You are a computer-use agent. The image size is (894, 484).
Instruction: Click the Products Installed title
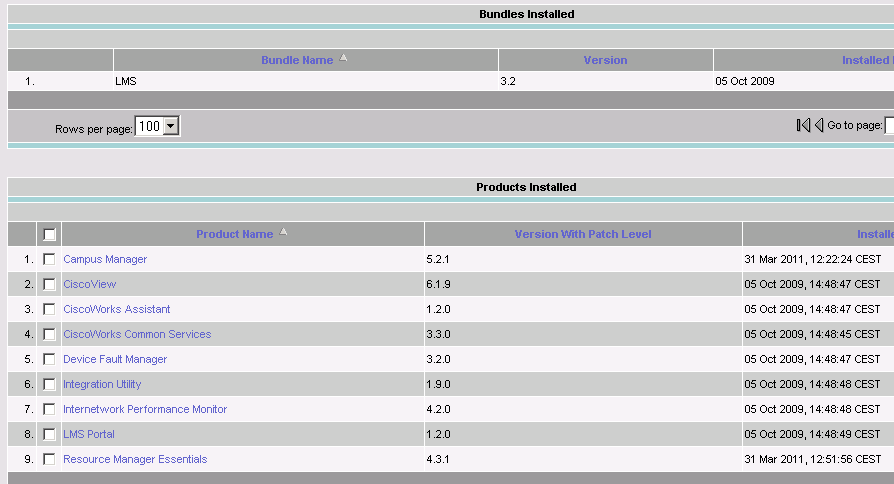(526, 187)
